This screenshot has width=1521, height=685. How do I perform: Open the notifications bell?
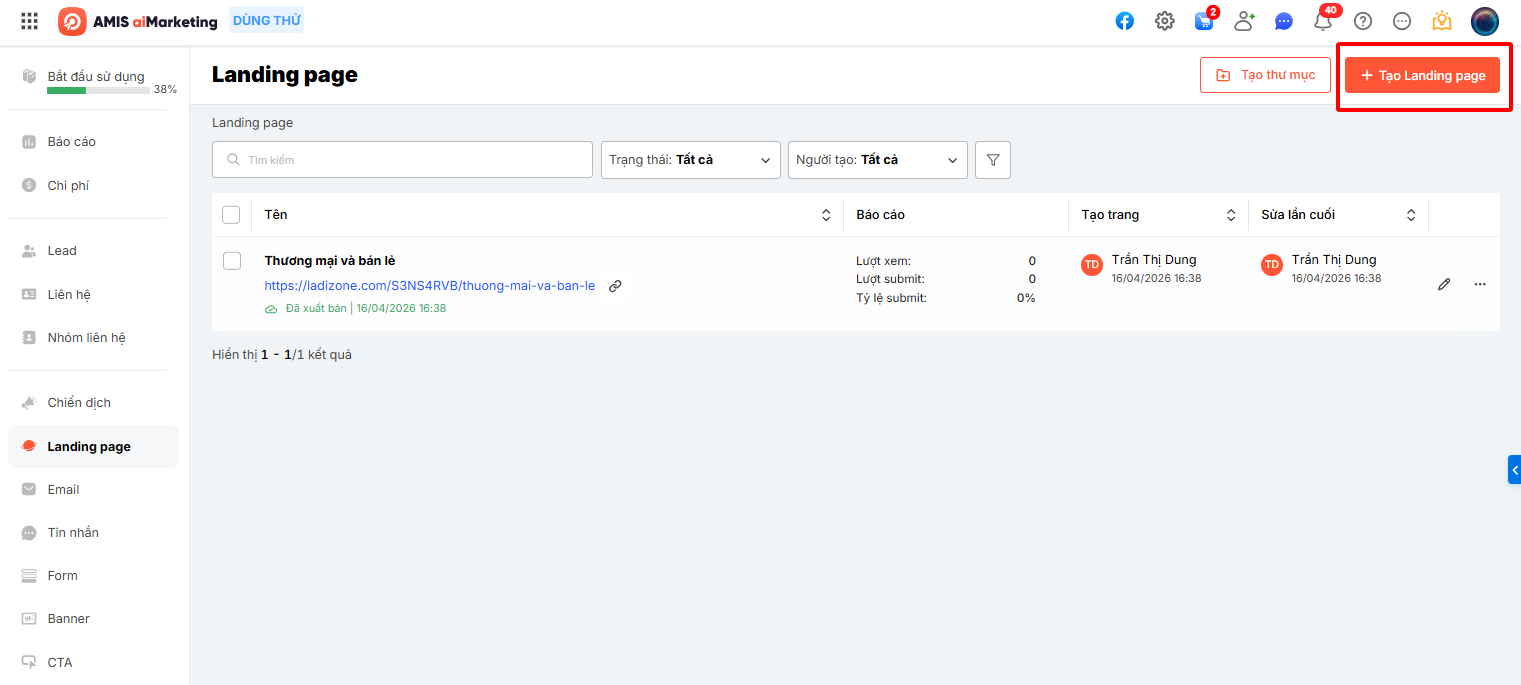[x=1323, y=21]
